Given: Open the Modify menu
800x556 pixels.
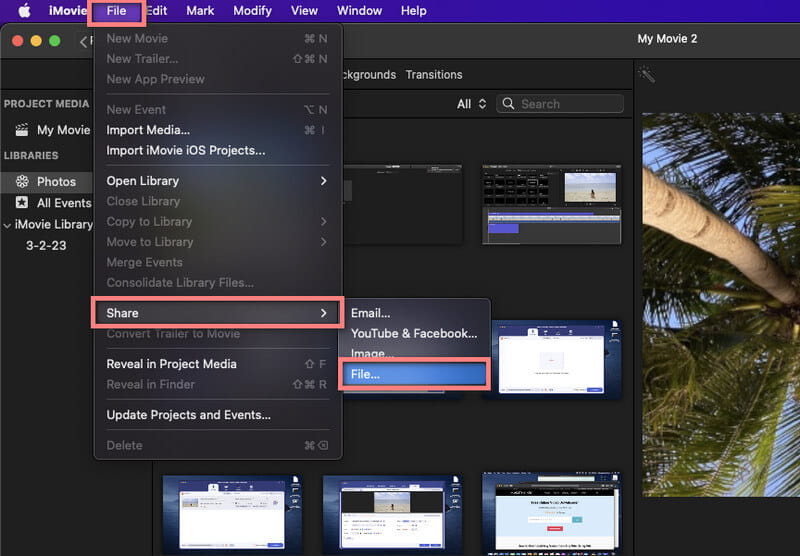Looking at the screenshot, I should [252, 11].
